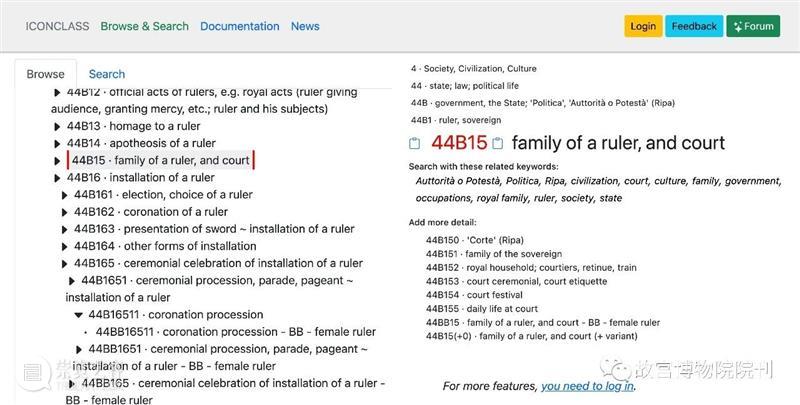800x405 pixels.
Task: Toggle arrow for 44B165 ceremonial celebration
Action: tap(64, 264)
